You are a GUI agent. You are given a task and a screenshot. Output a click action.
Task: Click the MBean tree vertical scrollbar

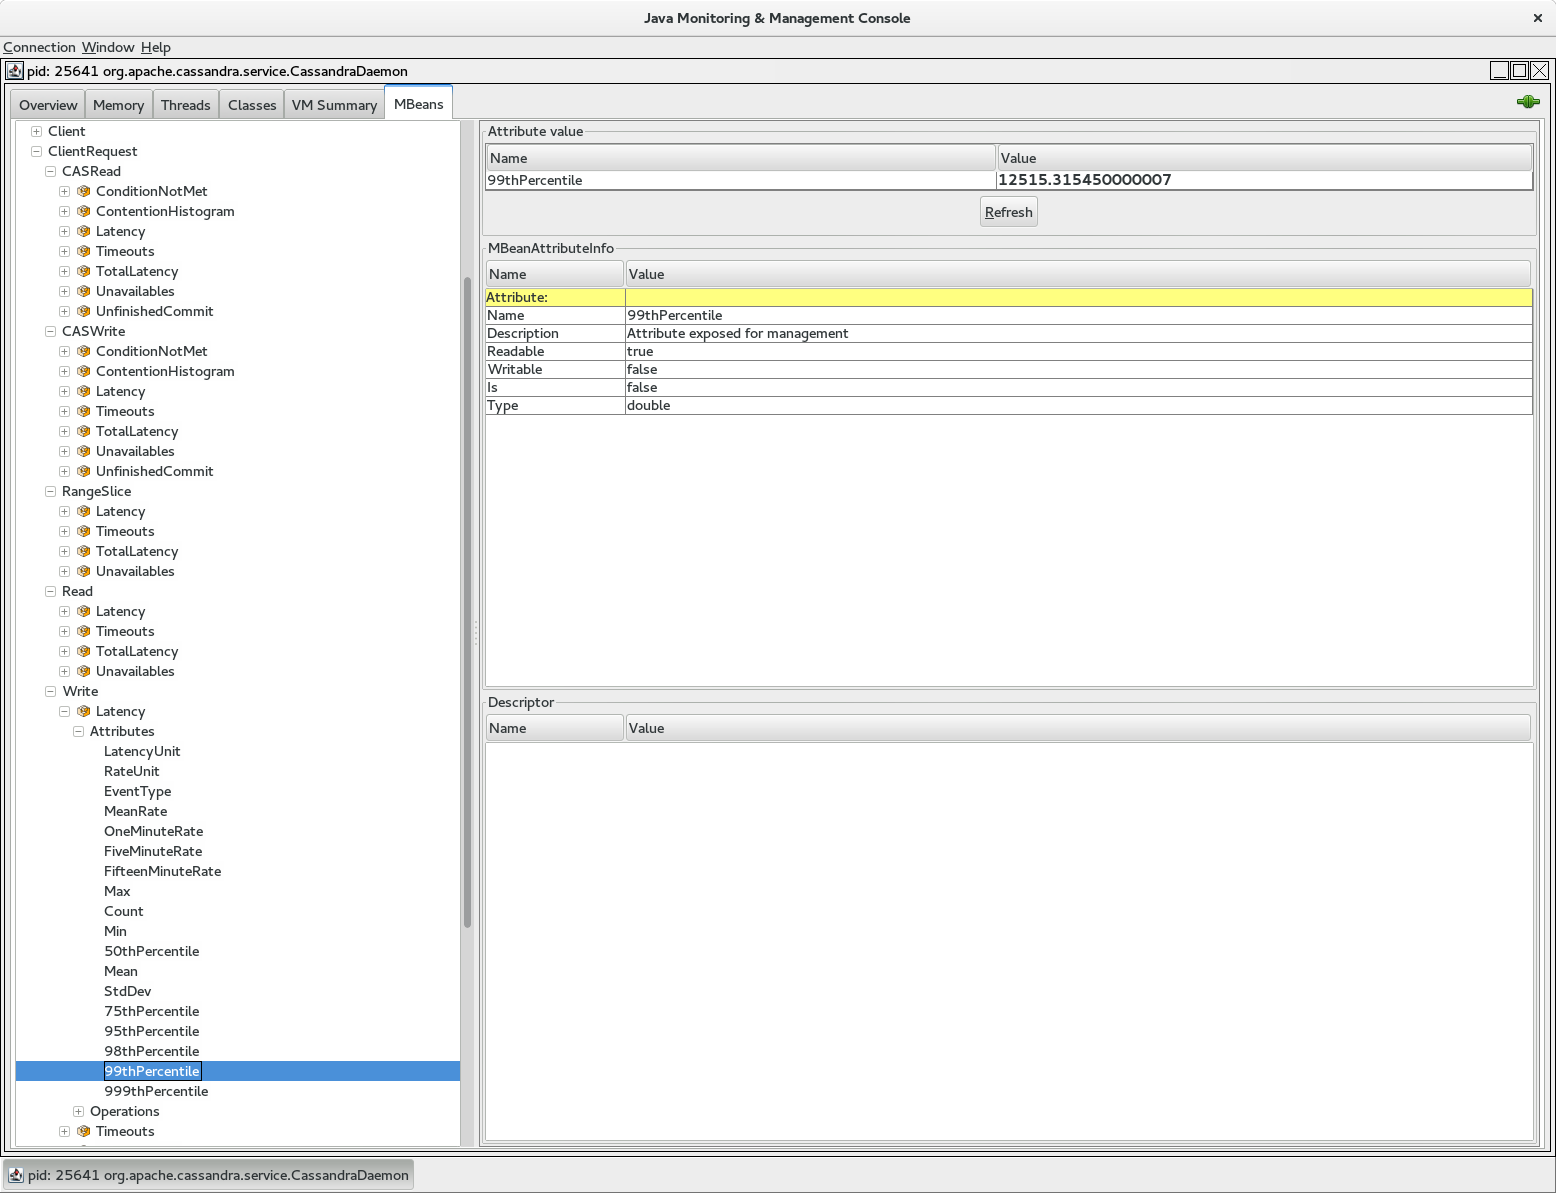[467, 600]
